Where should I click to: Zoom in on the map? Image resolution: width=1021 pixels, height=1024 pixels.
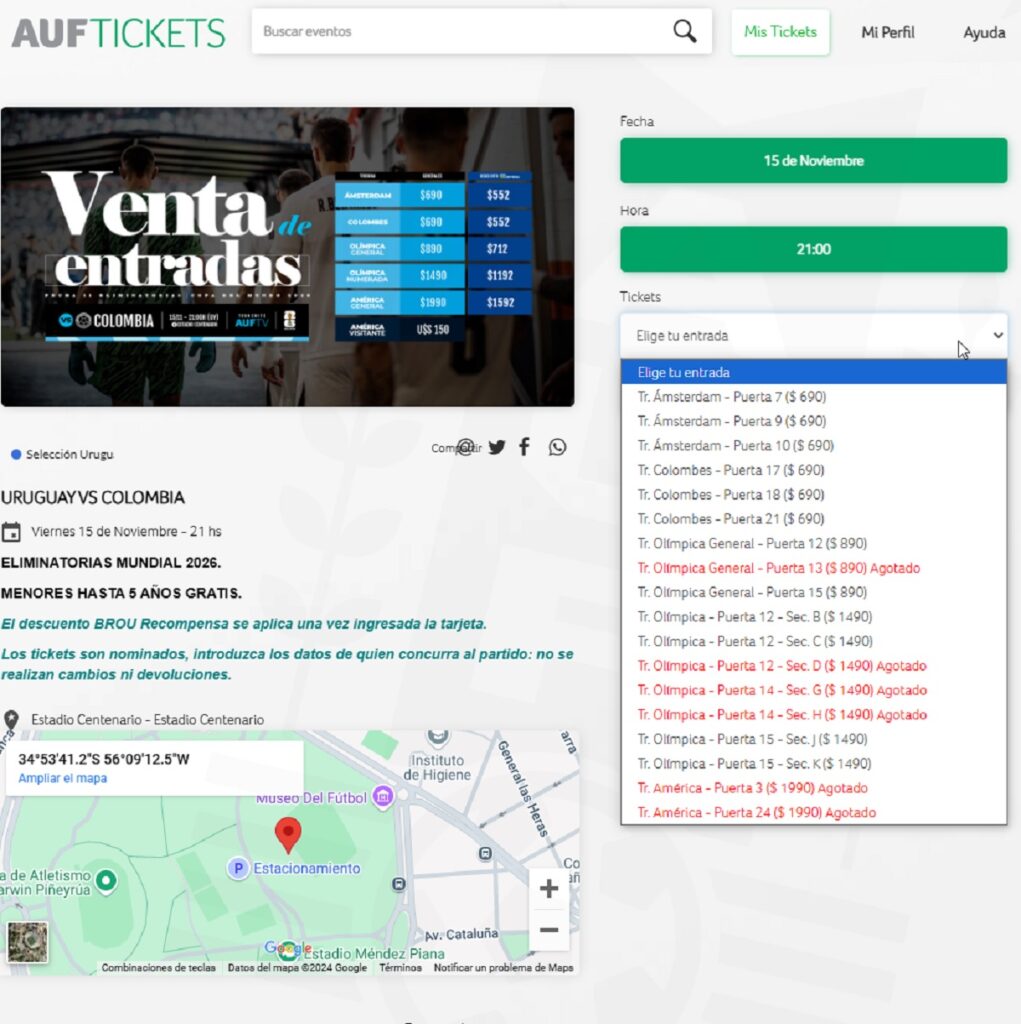(549, 888)
